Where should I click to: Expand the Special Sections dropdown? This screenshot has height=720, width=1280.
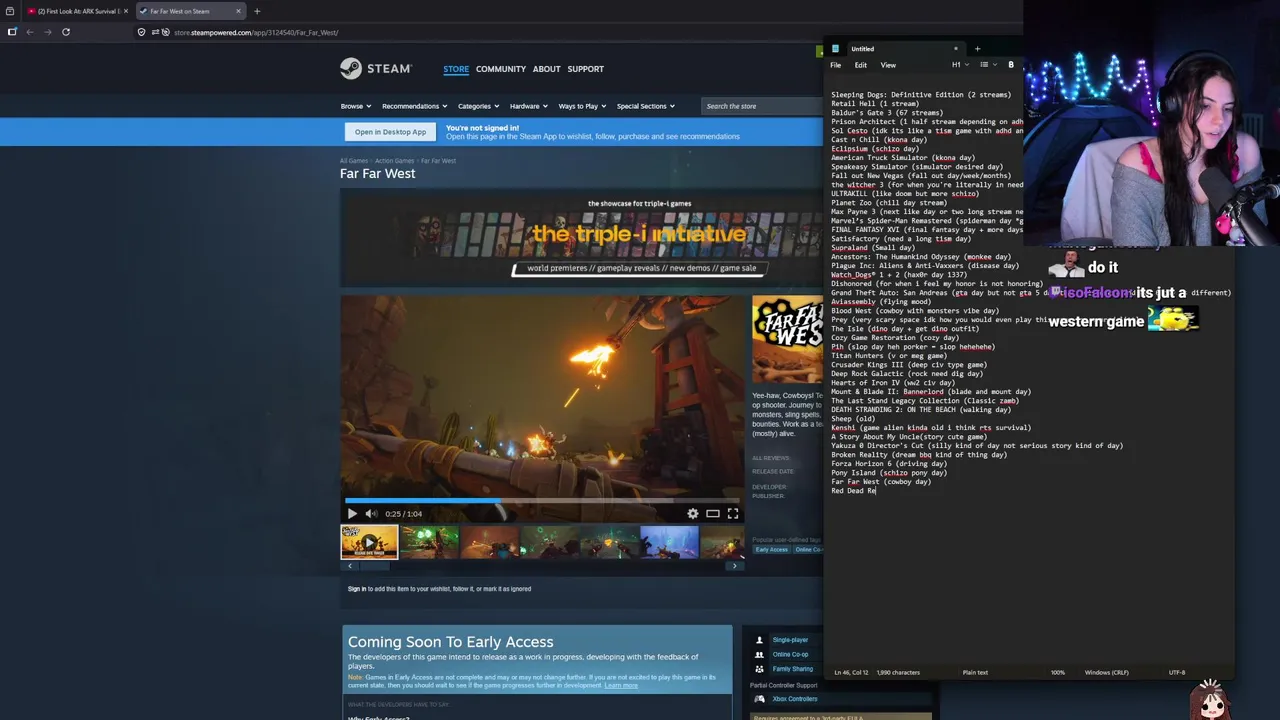pyautogui.click(x=645, y=106)
